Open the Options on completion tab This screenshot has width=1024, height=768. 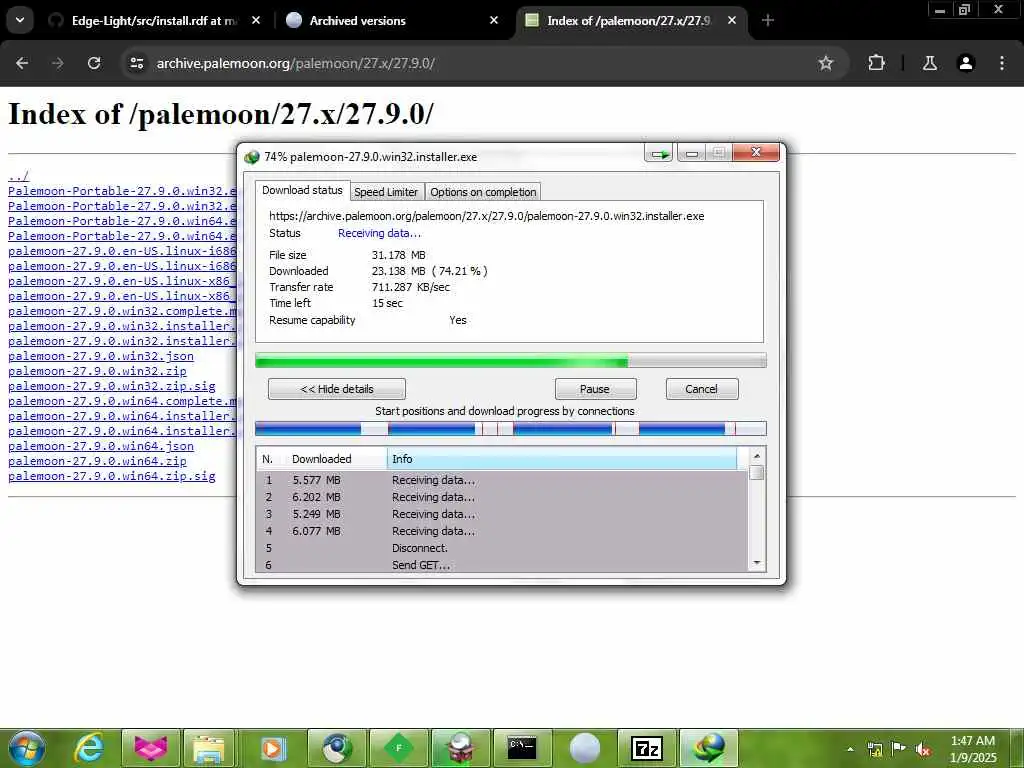click(483, 192)
